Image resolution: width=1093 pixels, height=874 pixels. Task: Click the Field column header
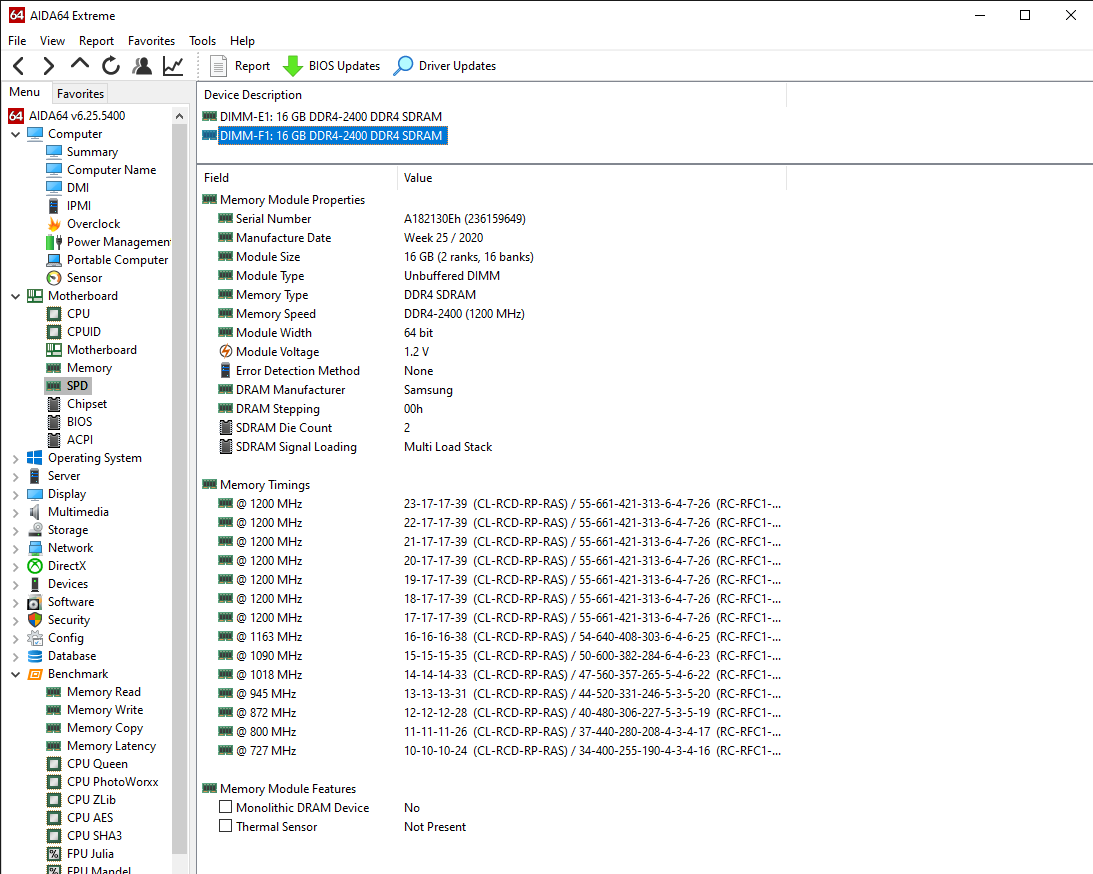[x=297, y=178]
